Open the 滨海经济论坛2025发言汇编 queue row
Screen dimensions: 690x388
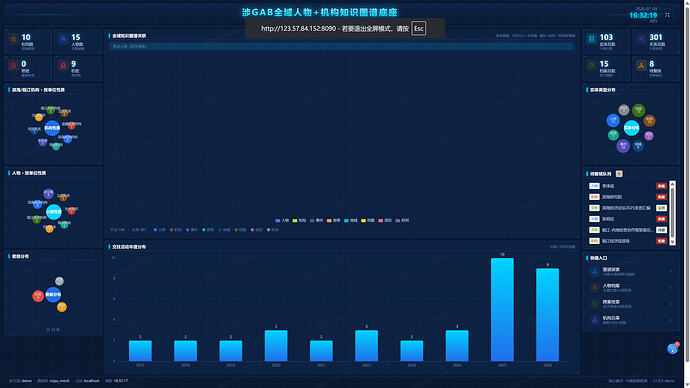[x=628, y=208]
